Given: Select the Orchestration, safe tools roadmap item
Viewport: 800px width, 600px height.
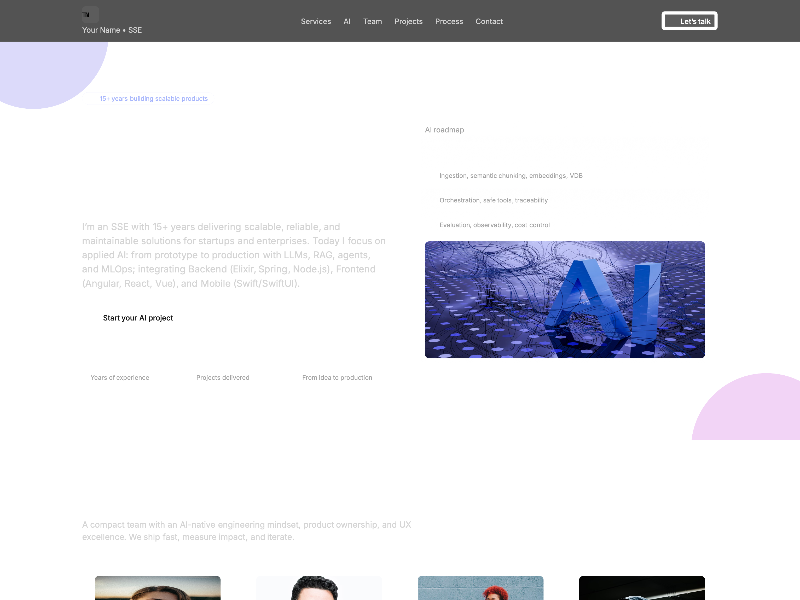Looking at the screenshot, I should (493, 200).
